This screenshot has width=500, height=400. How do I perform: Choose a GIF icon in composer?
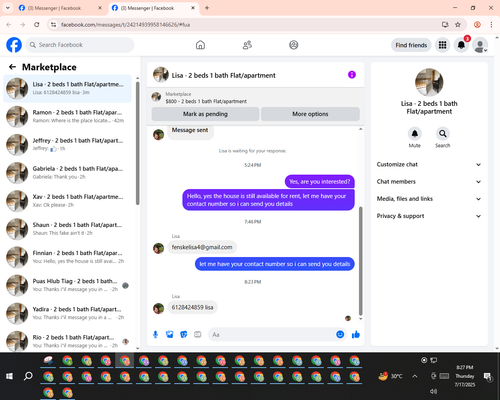click(198, 334)
